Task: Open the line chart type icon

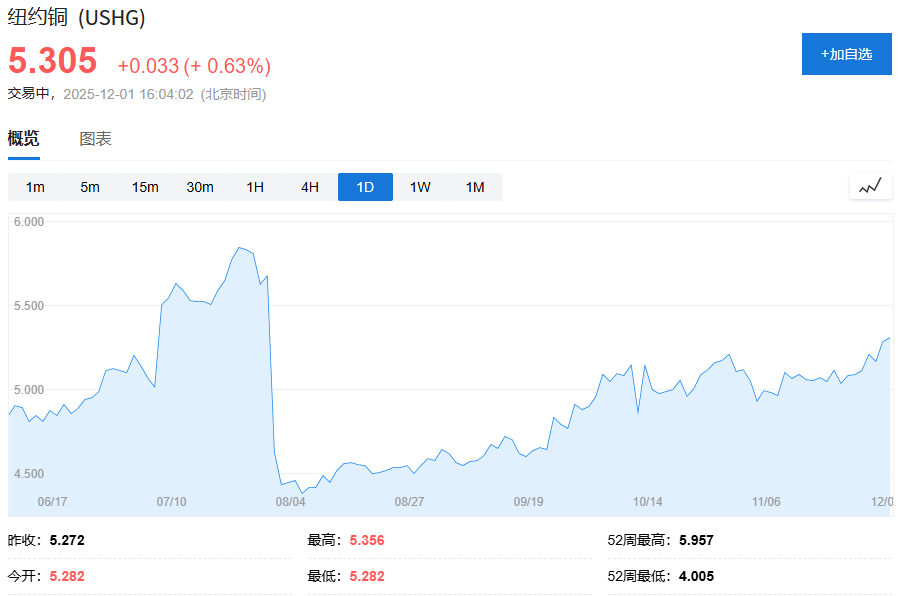Action: tap(871, 186)
